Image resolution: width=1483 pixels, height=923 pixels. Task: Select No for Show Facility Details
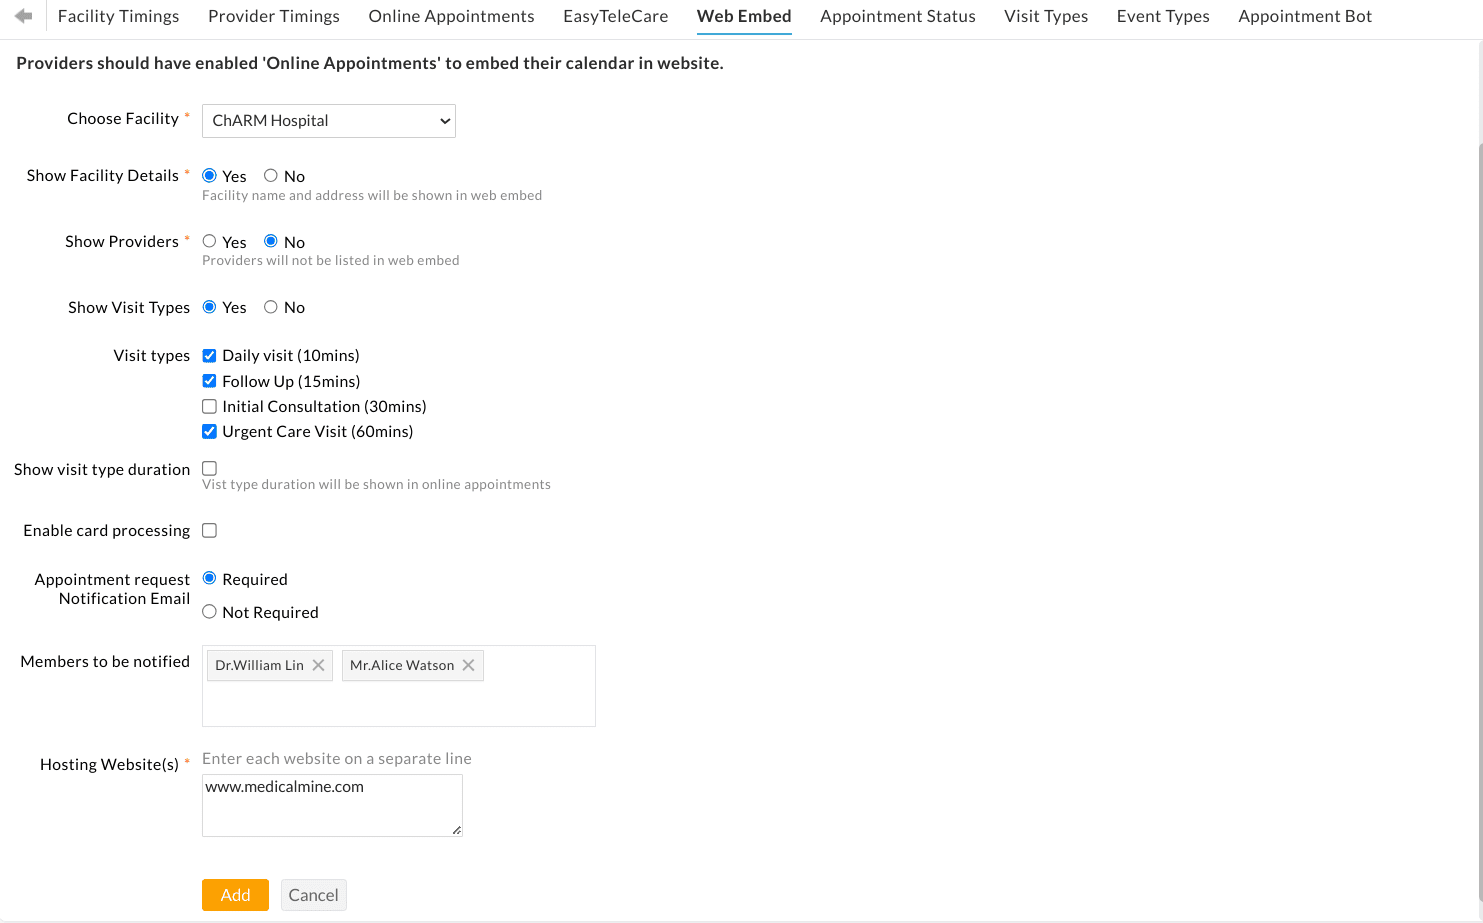tap(270, 175)
